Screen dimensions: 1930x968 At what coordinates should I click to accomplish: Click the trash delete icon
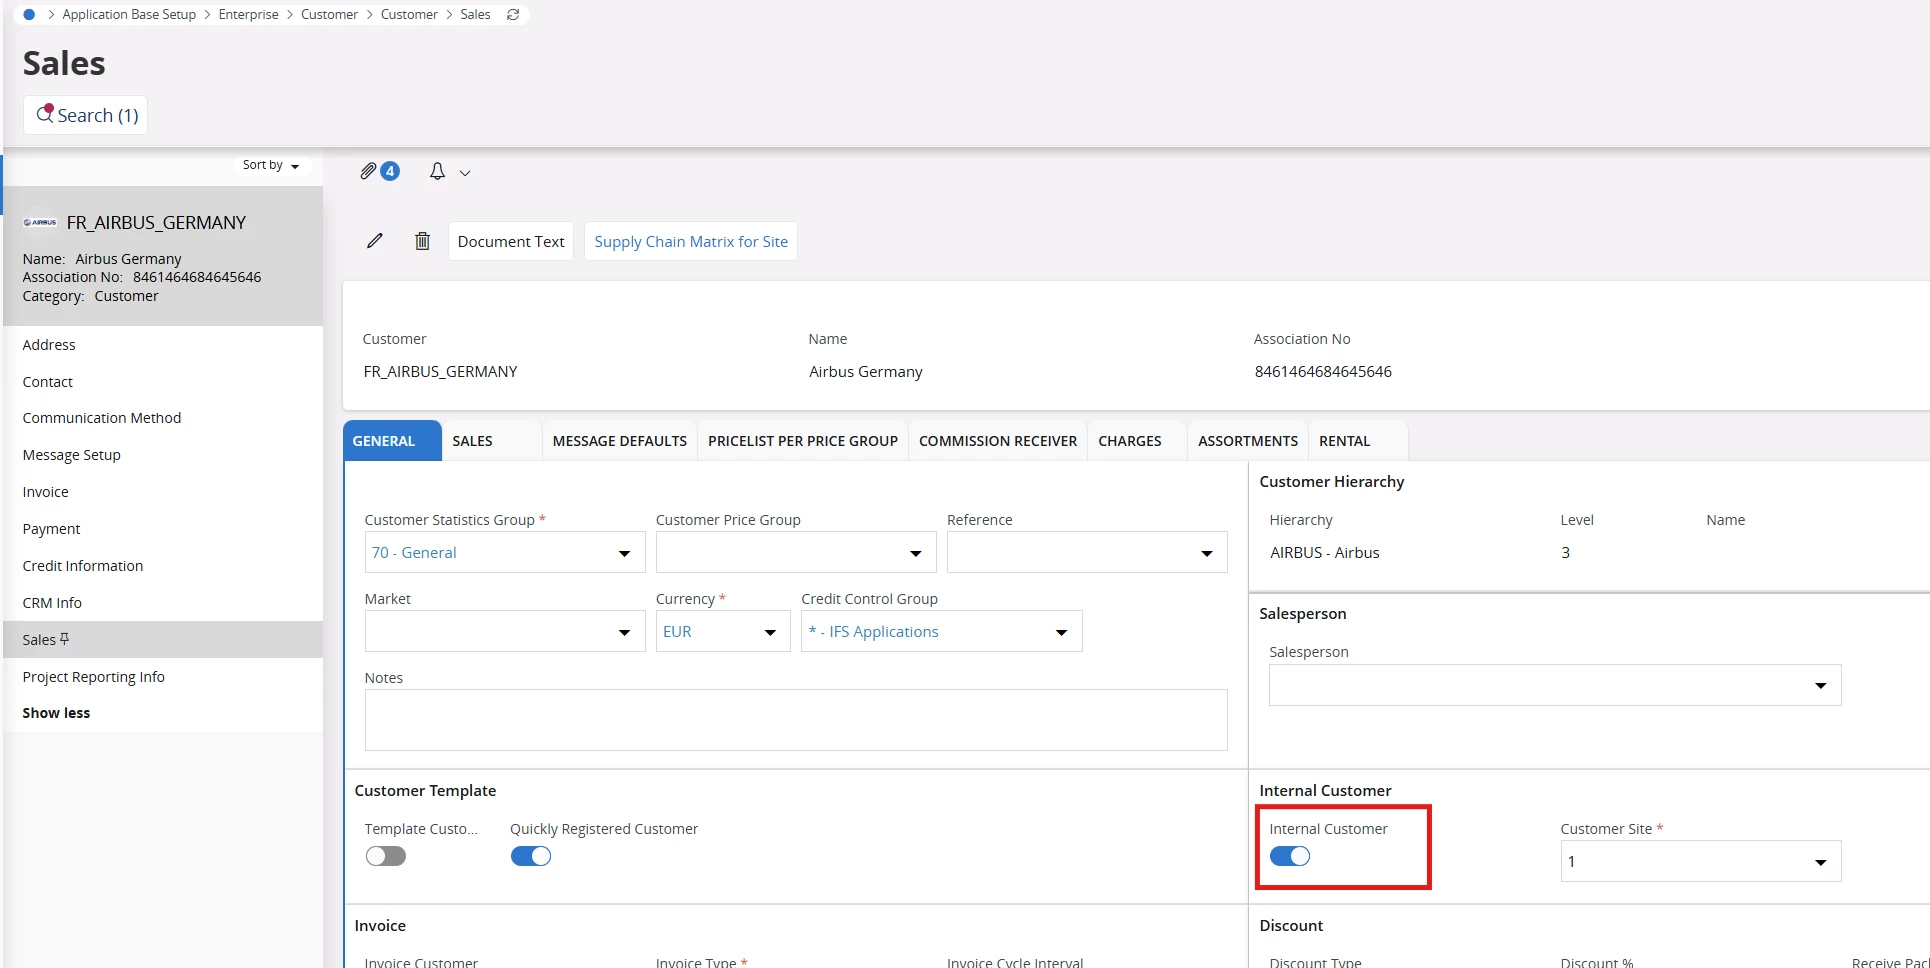(422, 241)
